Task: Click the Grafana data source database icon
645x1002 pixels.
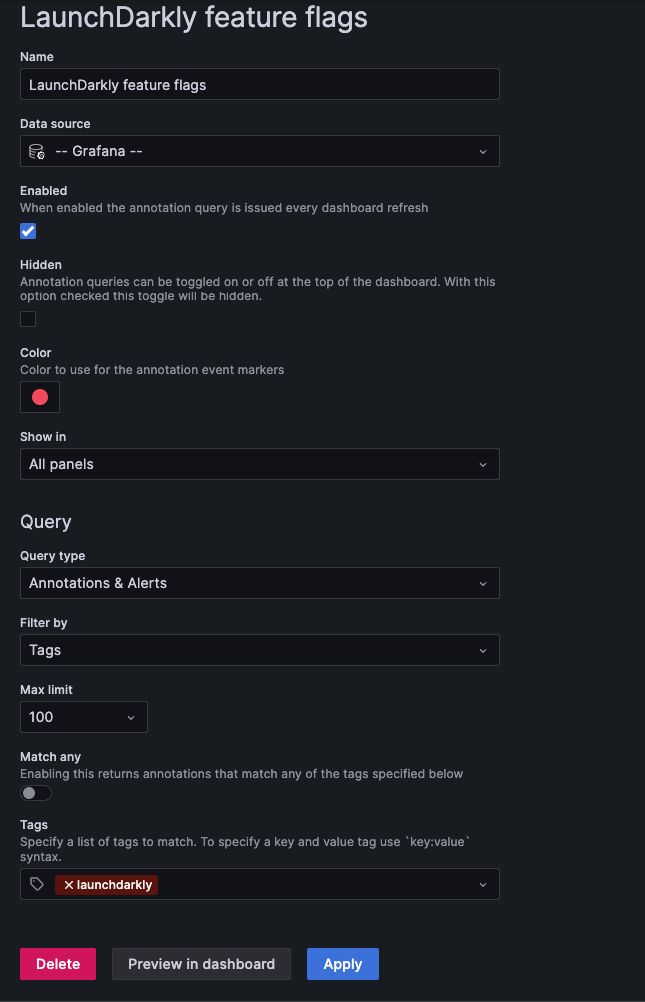Action: [x=36, y=151]
